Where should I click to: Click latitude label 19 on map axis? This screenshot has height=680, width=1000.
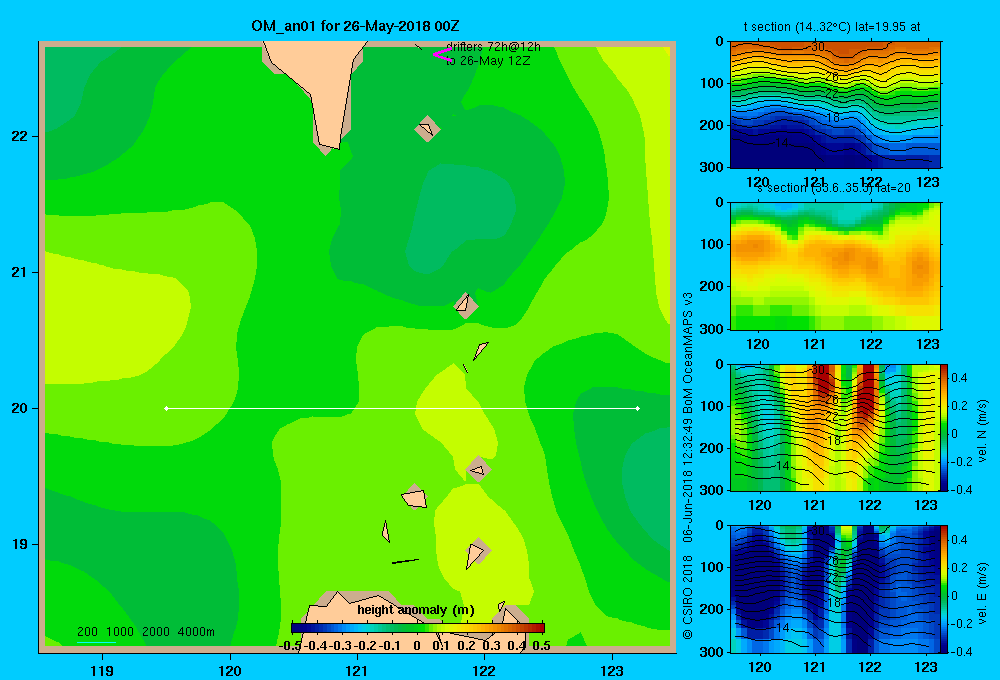pyautogui.click(x=20, y=544)
